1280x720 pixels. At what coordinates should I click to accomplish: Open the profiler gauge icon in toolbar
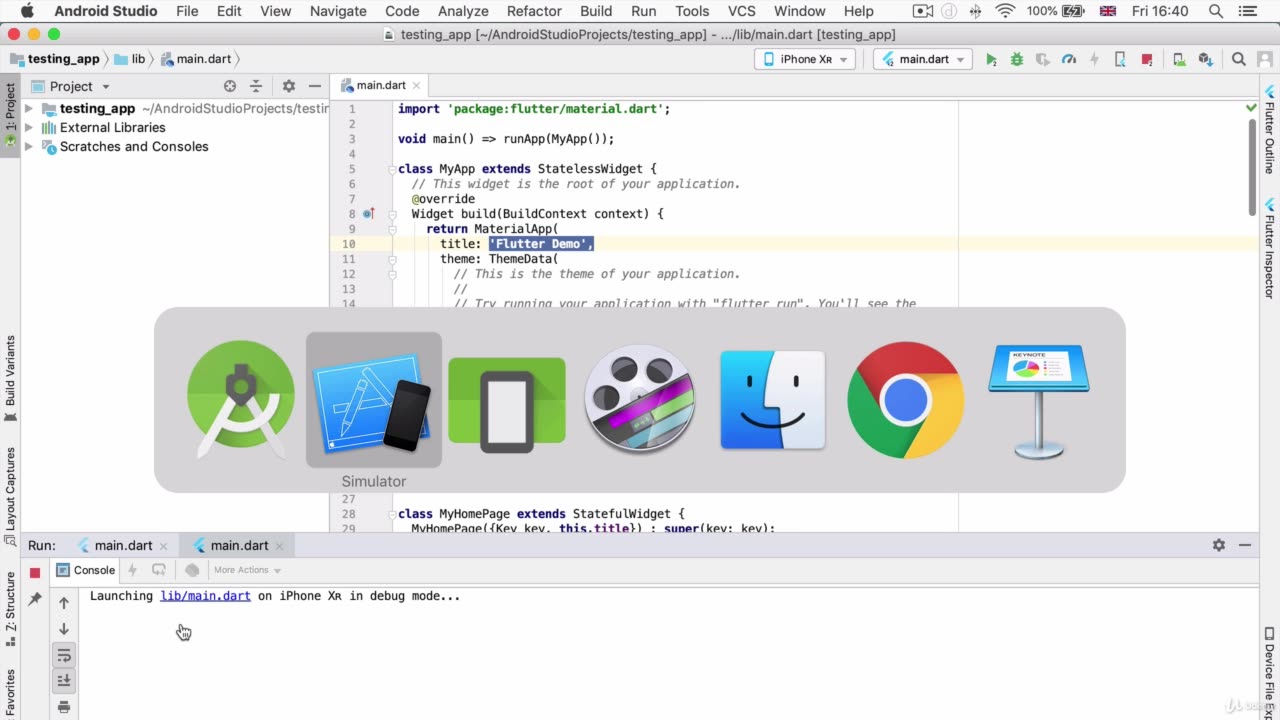click(1069, 59)
